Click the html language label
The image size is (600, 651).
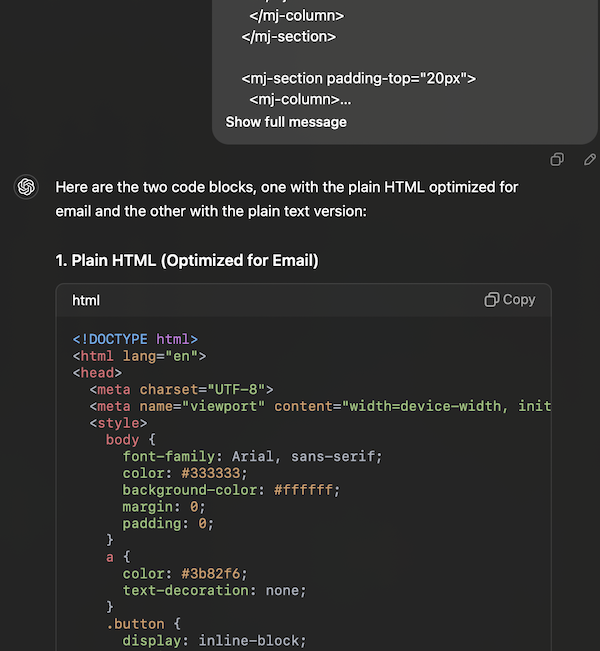86,300
